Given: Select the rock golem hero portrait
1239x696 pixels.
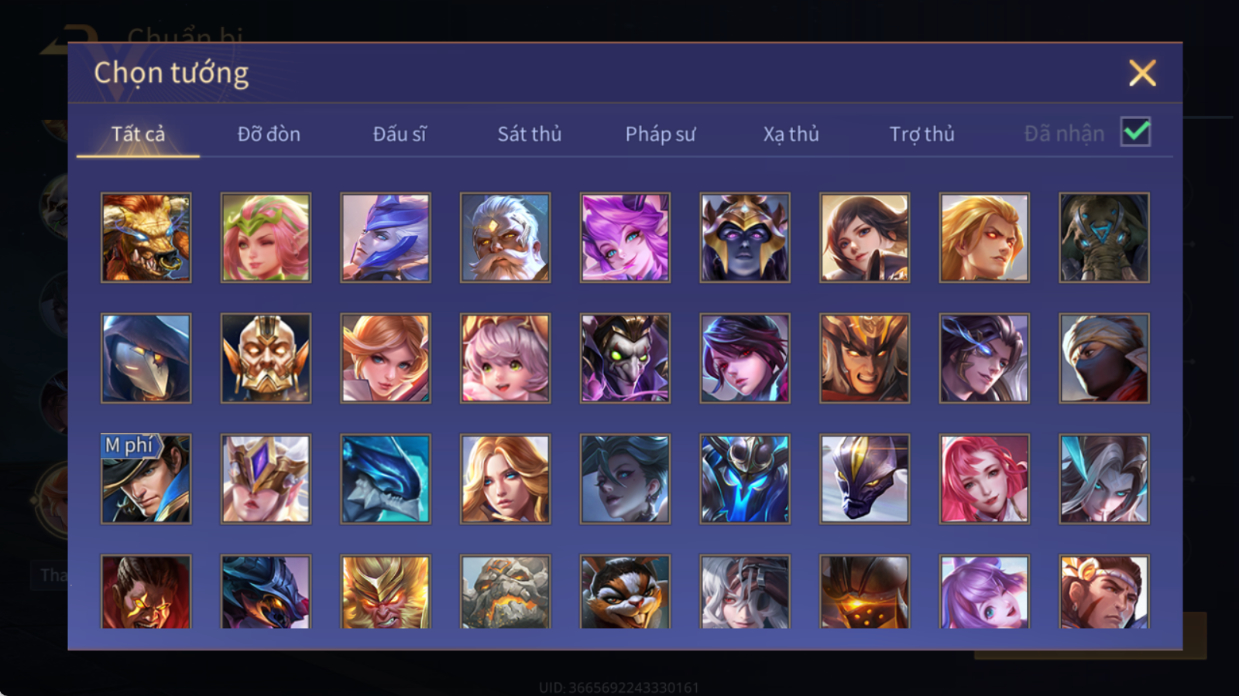Looking at the screenshot, I should click(505, 592).
